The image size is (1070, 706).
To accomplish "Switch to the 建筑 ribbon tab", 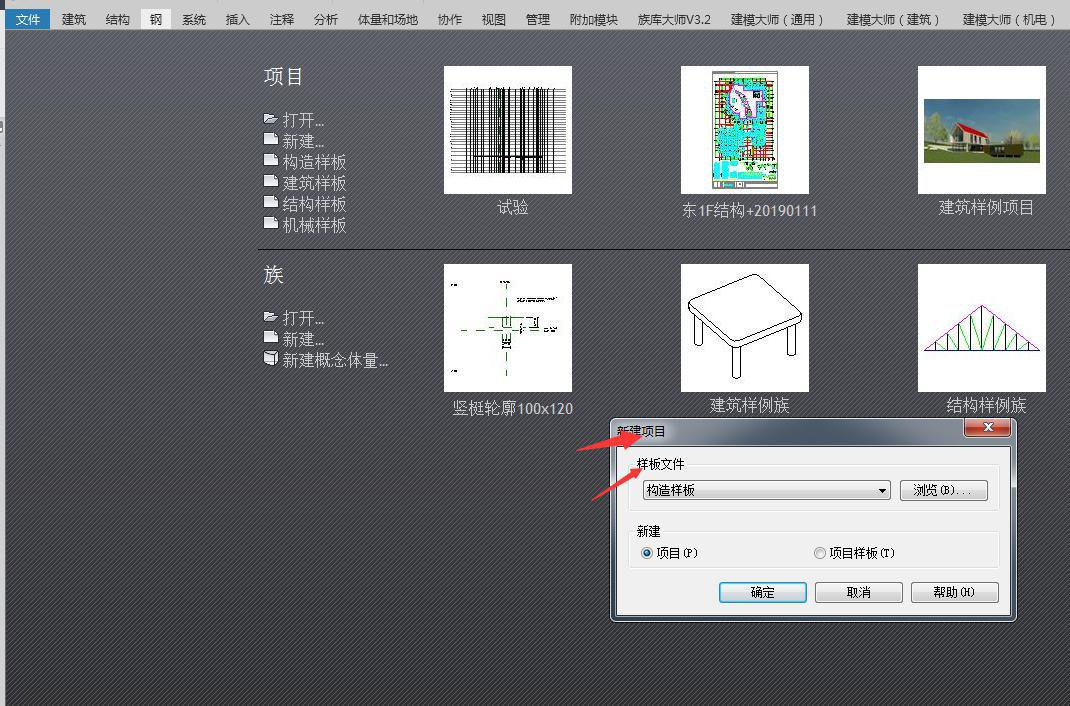I will (x=74, y=19).
